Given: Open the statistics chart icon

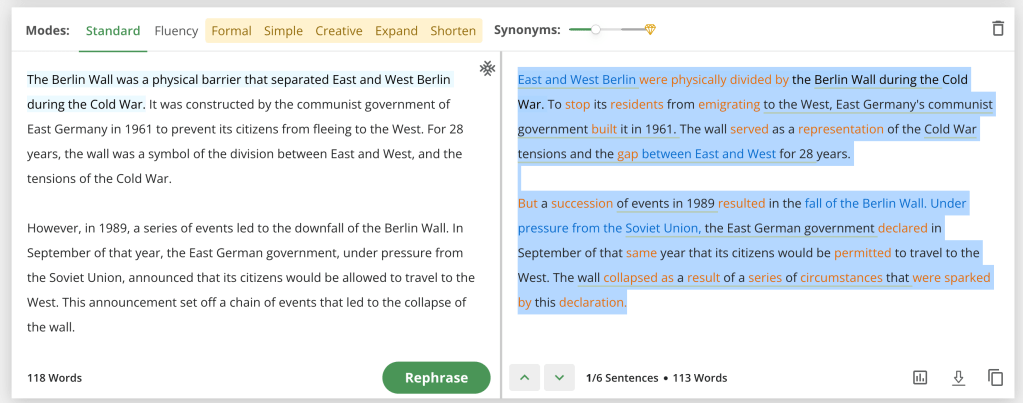Looking at the screenshot, I should [921, 377].
